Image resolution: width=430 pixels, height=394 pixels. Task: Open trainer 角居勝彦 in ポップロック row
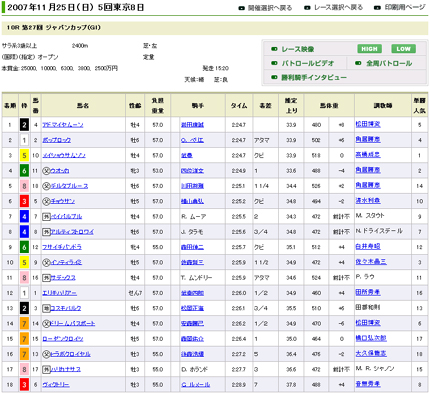tap(368, 139)
